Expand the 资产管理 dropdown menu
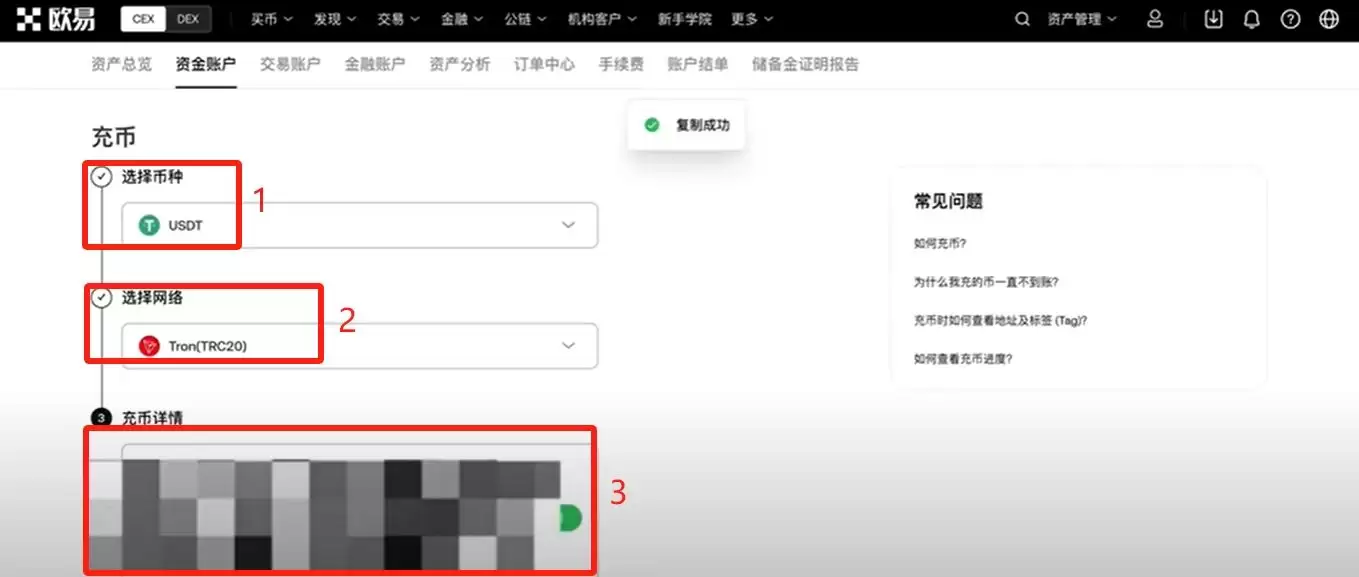 (1078, 17)
